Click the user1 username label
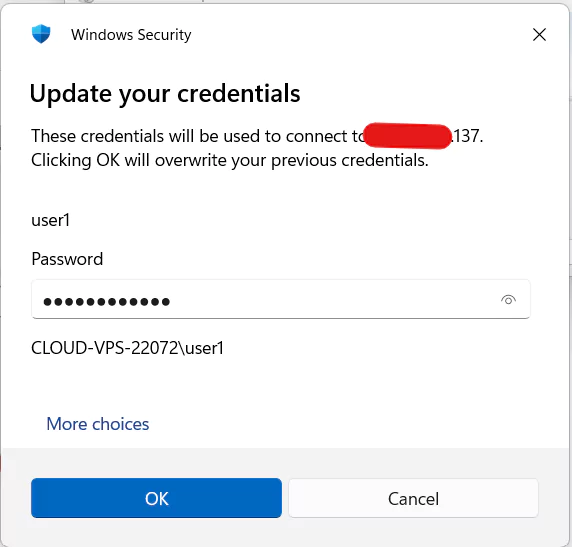The height and width of the screenshot is (547, 572). coord(50,220)
